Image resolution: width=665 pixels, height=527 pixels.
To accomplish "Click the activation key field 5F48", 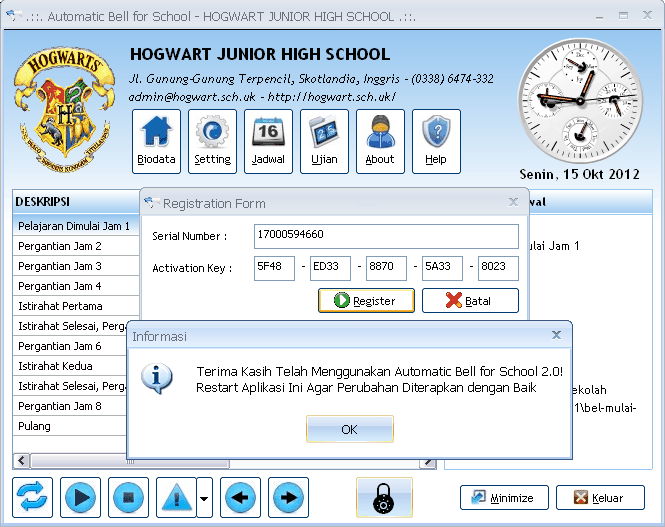I will [274, 268].
